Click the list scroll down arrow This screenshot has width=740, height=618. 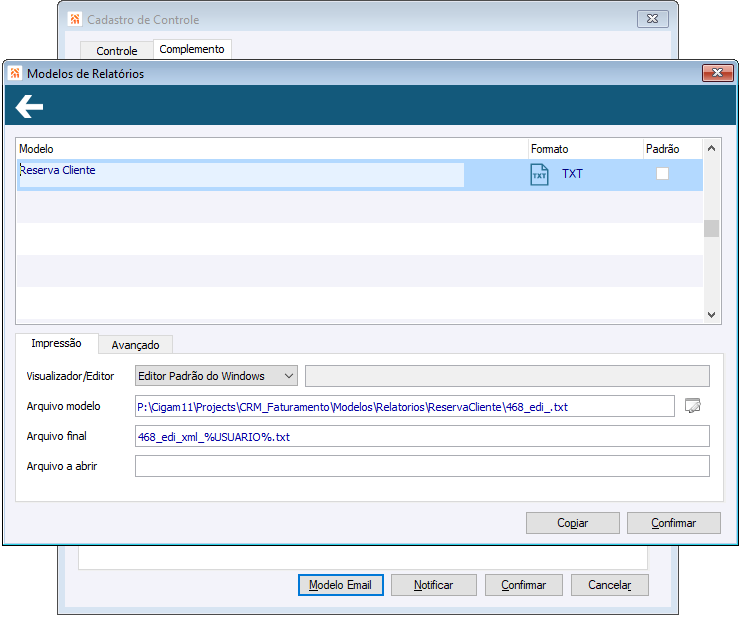point(712,314)
